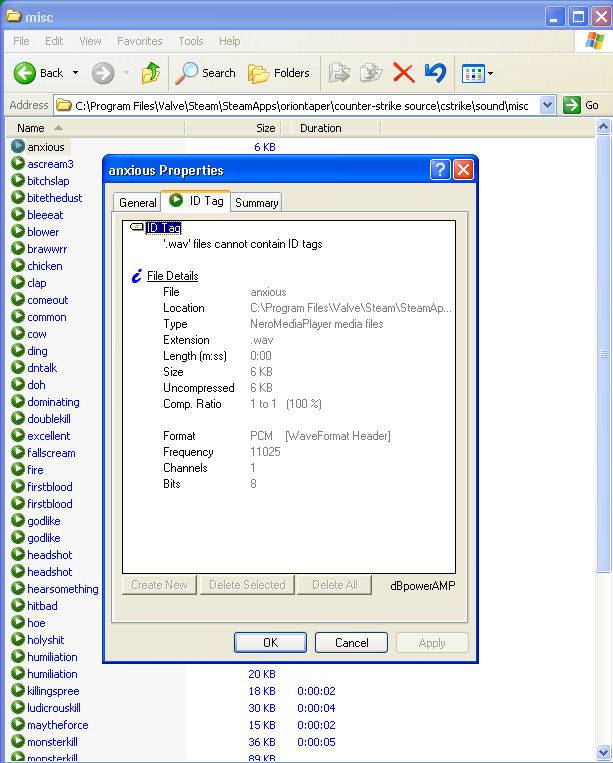Select the chicken sound file icon
The image size is (613, 763).
(x=18, y=266)
